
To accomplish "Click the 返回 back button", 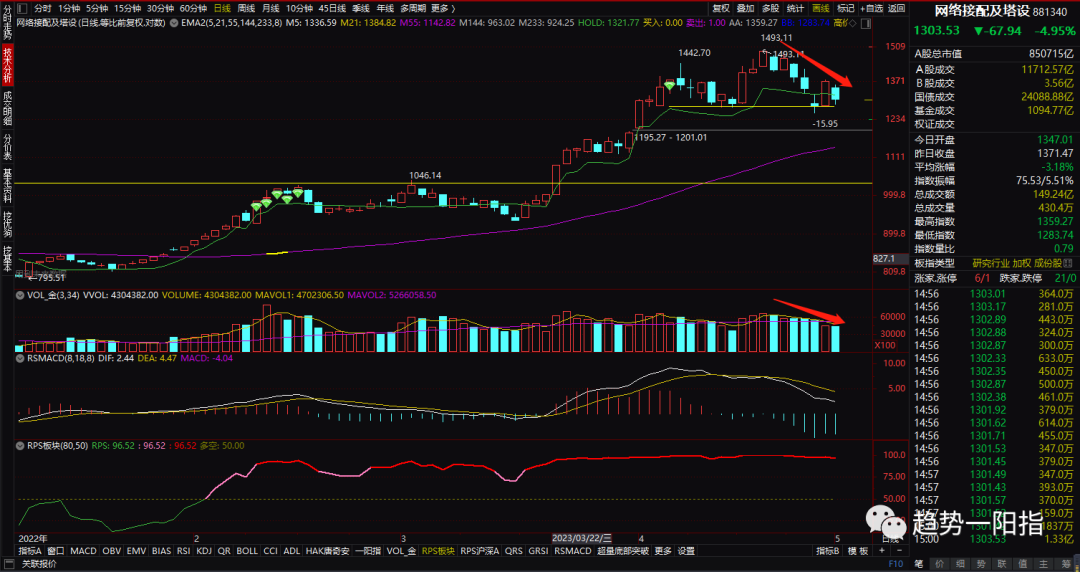I will pos(897,8).
